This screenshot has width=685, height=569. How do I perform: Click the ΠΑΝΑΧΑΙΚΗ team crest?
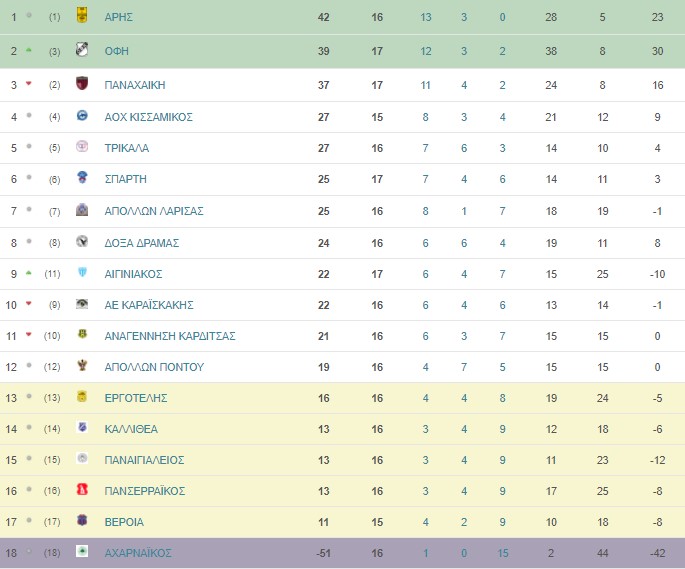click(x=82, y=83)
